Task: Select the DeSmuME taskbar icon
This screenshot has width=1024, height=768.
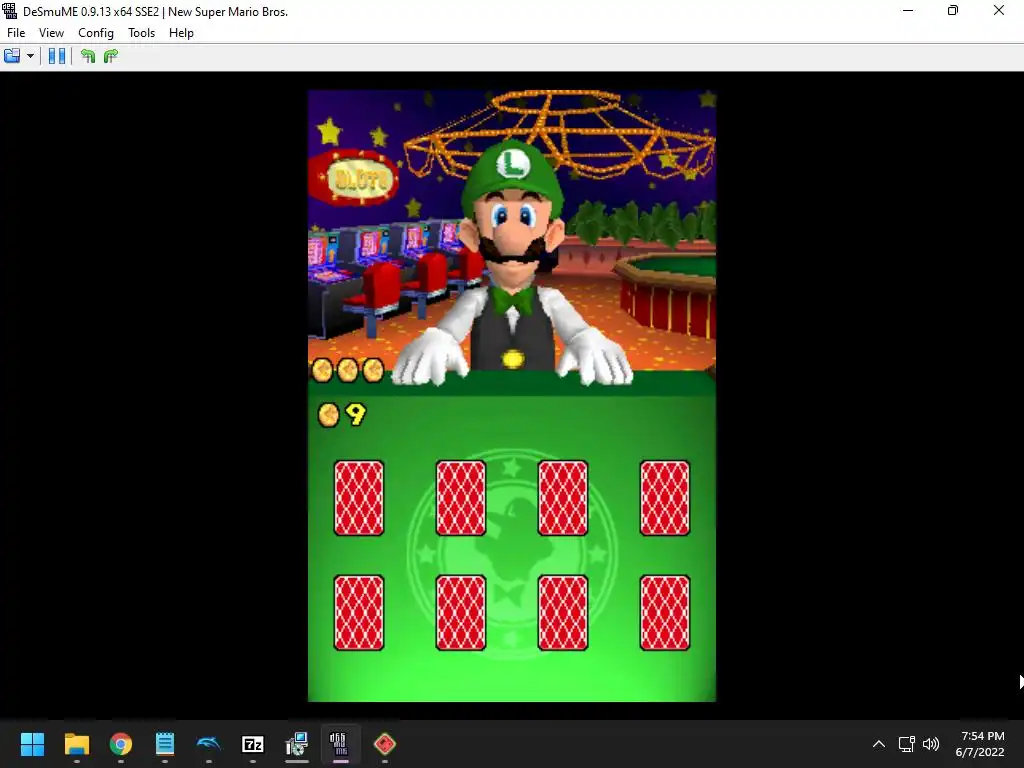Action: (340, 744)
